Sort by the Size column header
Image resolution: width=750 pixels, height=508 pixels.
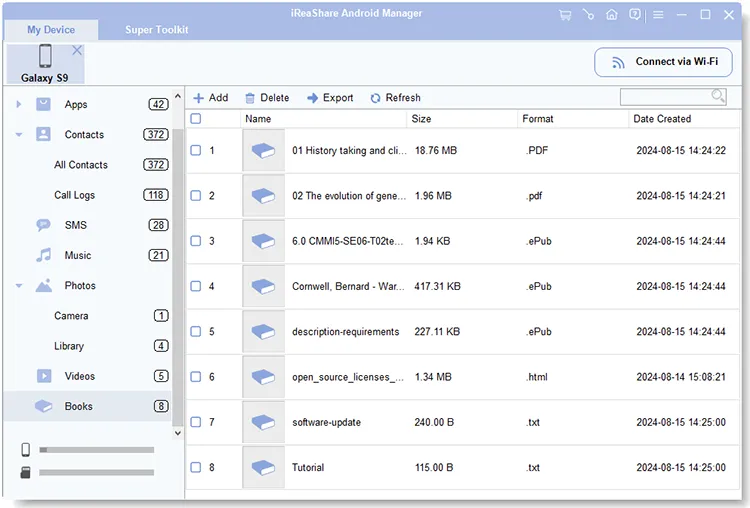[462, 119]
